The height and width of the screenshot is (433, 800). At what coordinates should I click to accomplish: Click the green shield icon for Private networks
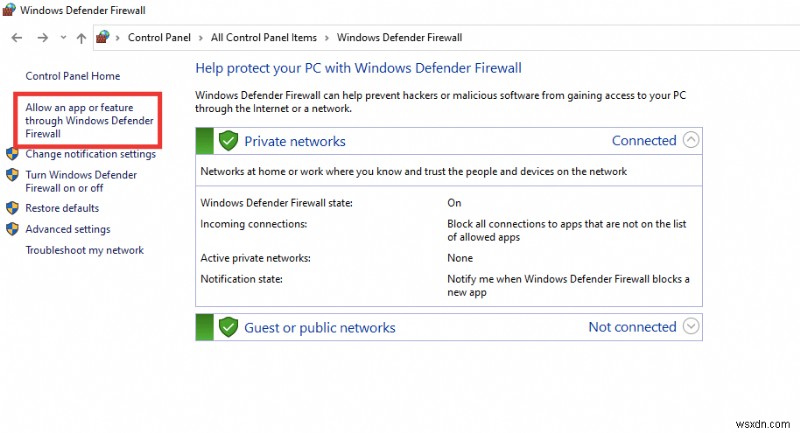coord(228,141)
